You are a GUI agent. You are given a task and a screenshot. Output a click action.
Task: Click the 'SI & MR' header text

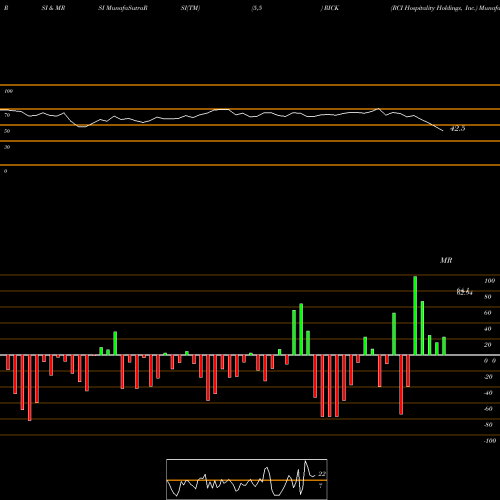point(53,8)
